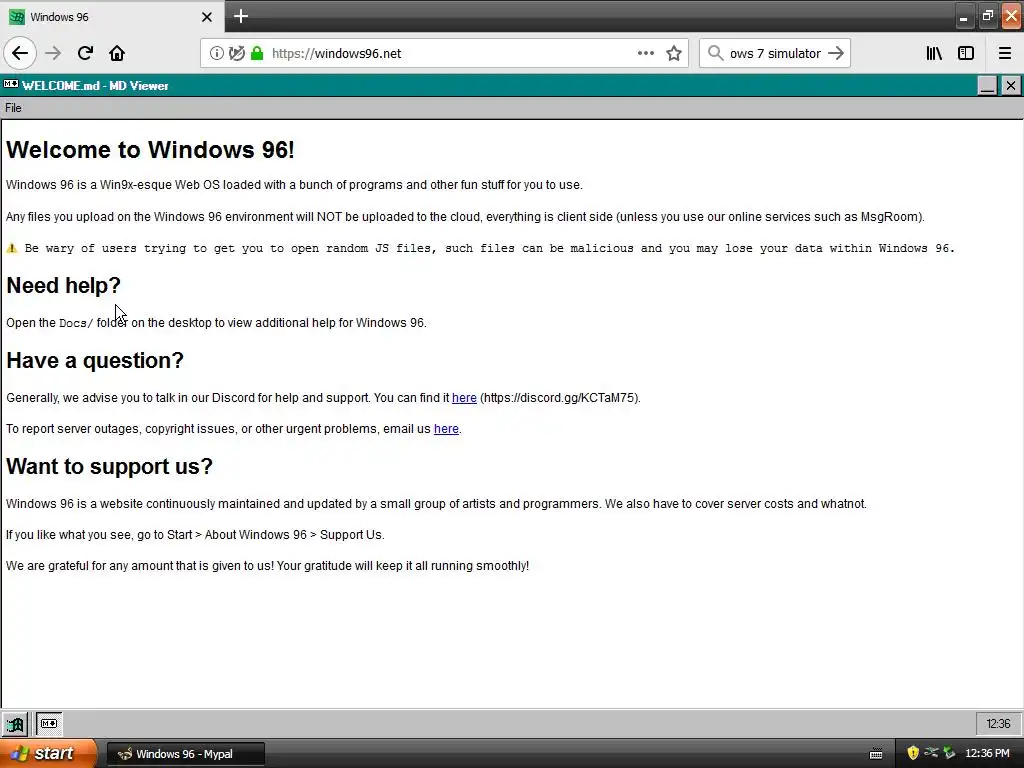Open a new browser tab with plus
The image size is (1024, 768).
(x=241, y=16)
